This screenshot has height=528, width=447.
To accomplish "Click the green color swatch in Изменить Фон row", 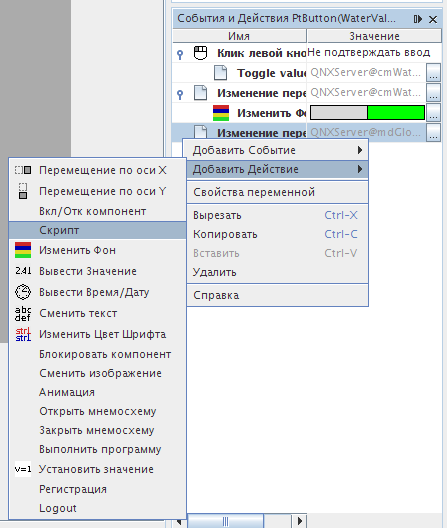I will (x=396, y=112).
